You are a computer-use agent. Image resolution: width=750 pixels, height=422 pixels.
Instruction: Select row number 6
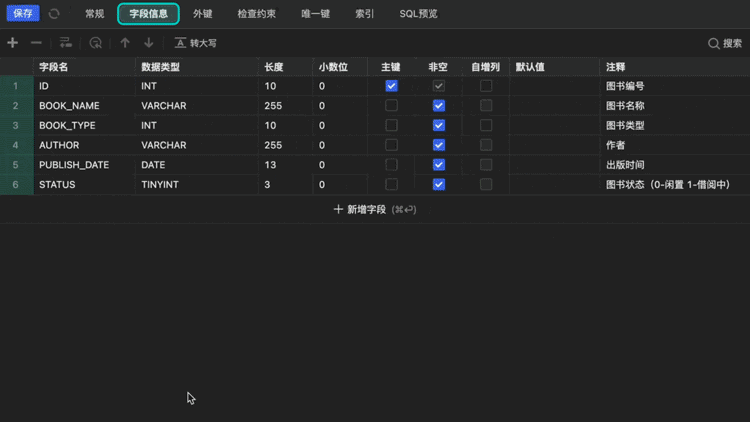click(16, 184)
